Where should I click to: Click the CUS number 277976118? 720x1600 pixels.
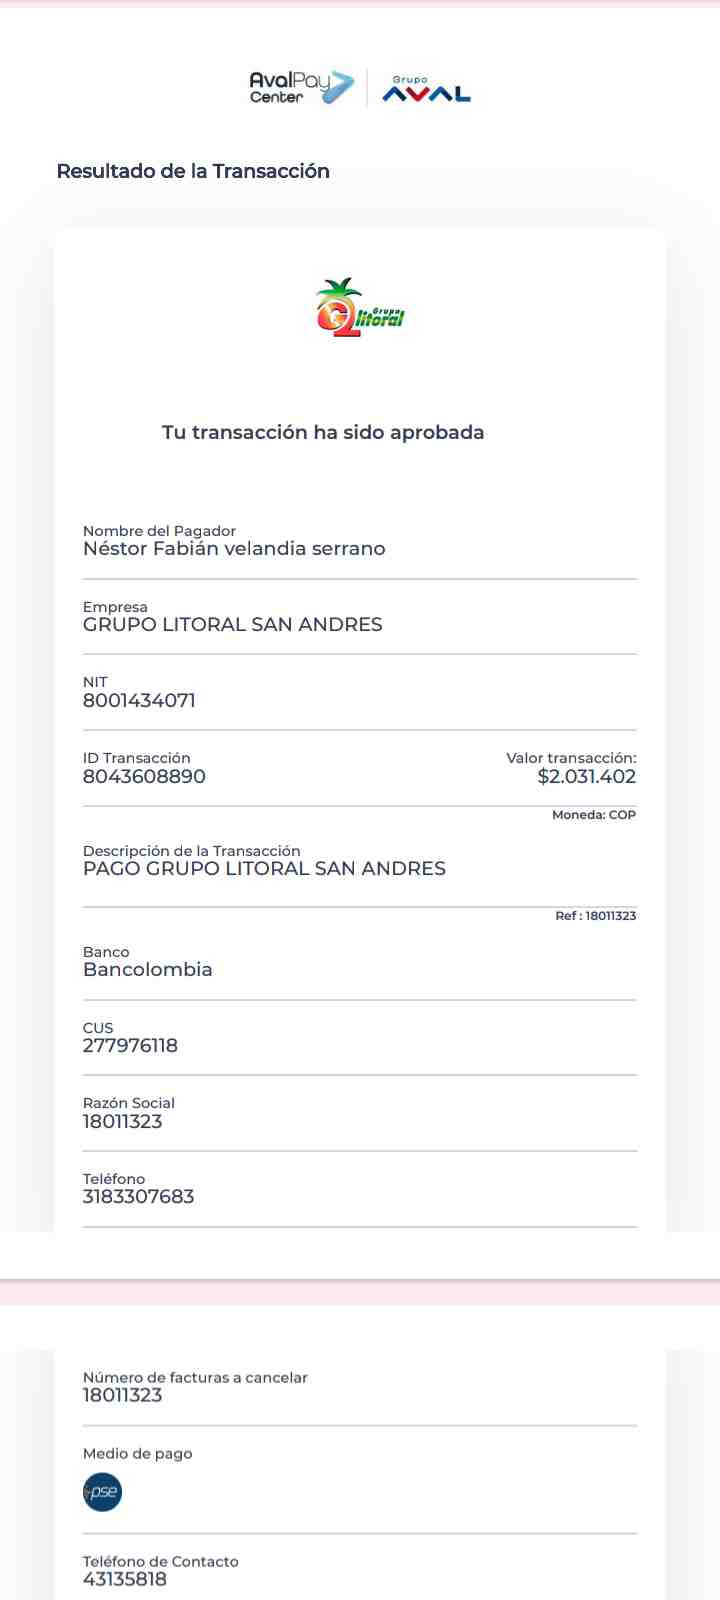[130, 1045]
